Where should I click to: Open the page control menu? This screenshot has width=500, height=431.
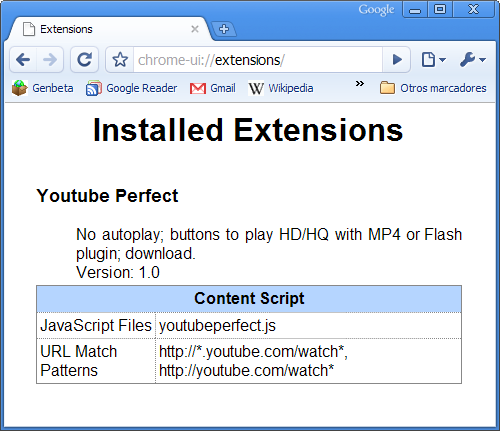[433, 60]
